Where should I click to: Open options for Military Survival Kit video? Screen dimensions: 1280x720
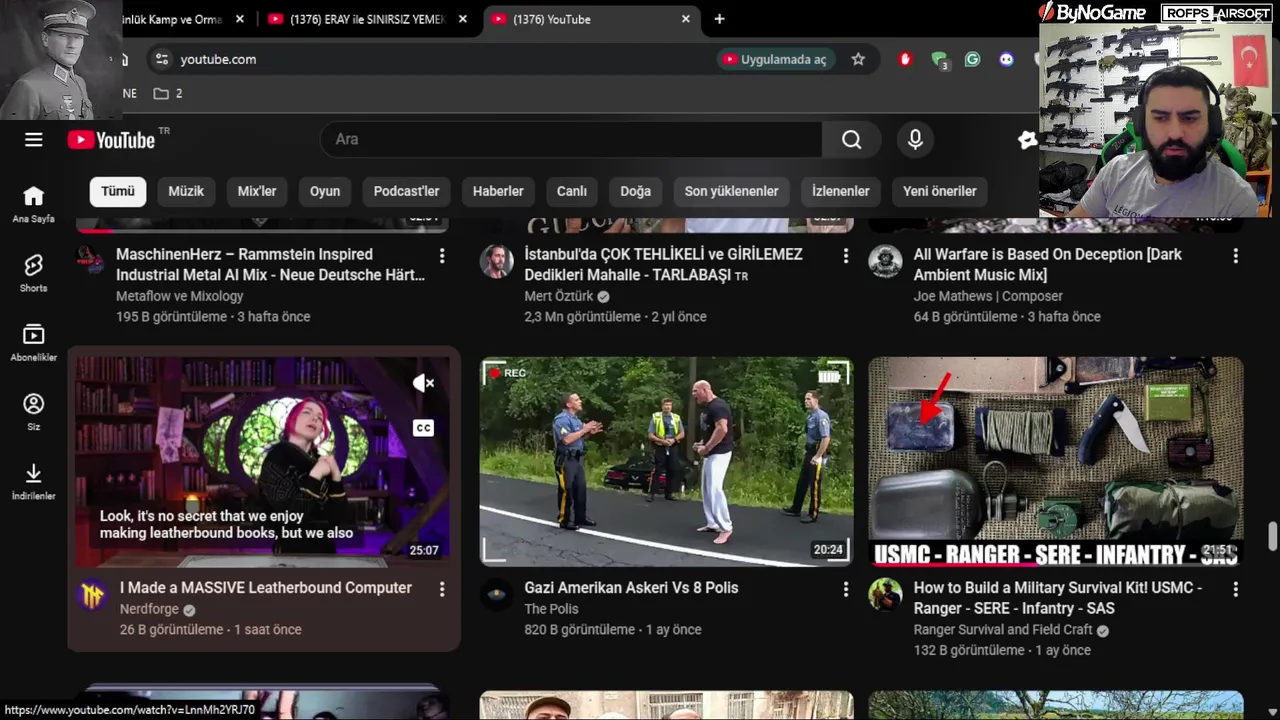click(x=1236, y=590)
